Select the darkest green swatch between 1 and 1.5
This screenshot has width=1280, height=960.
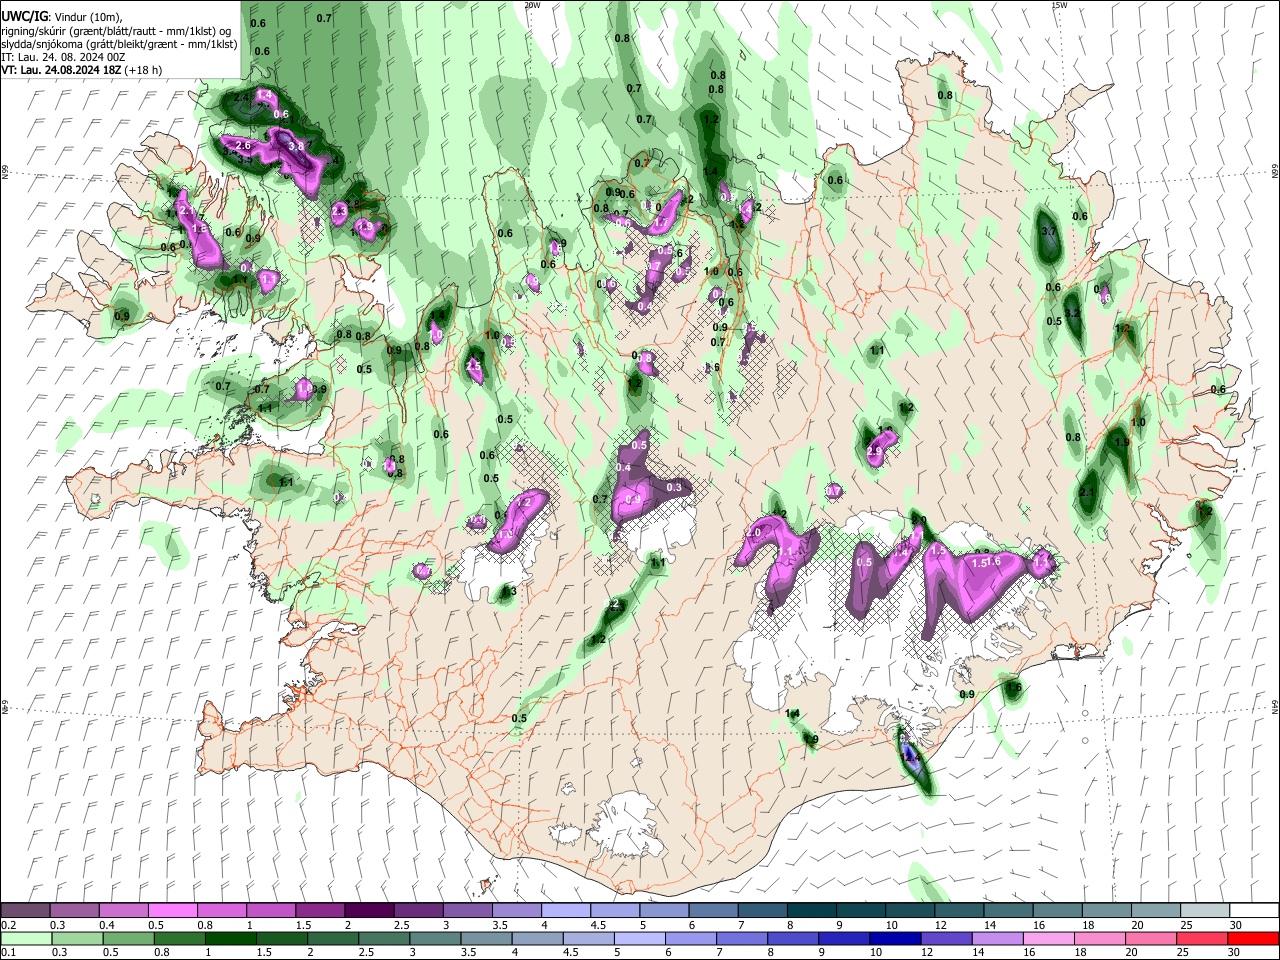[x=230, y=938]
